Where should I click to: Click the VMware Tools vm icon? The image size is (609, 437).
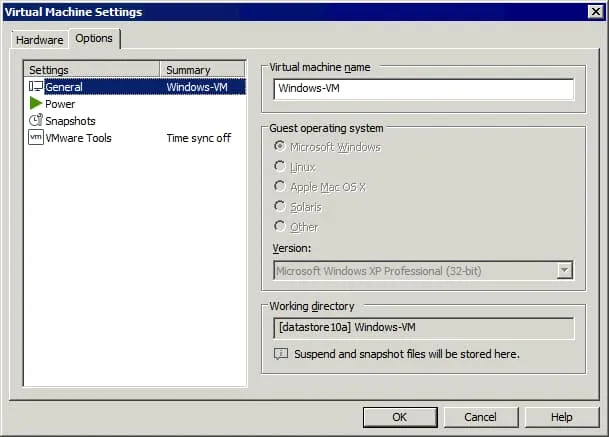point(35,138)
